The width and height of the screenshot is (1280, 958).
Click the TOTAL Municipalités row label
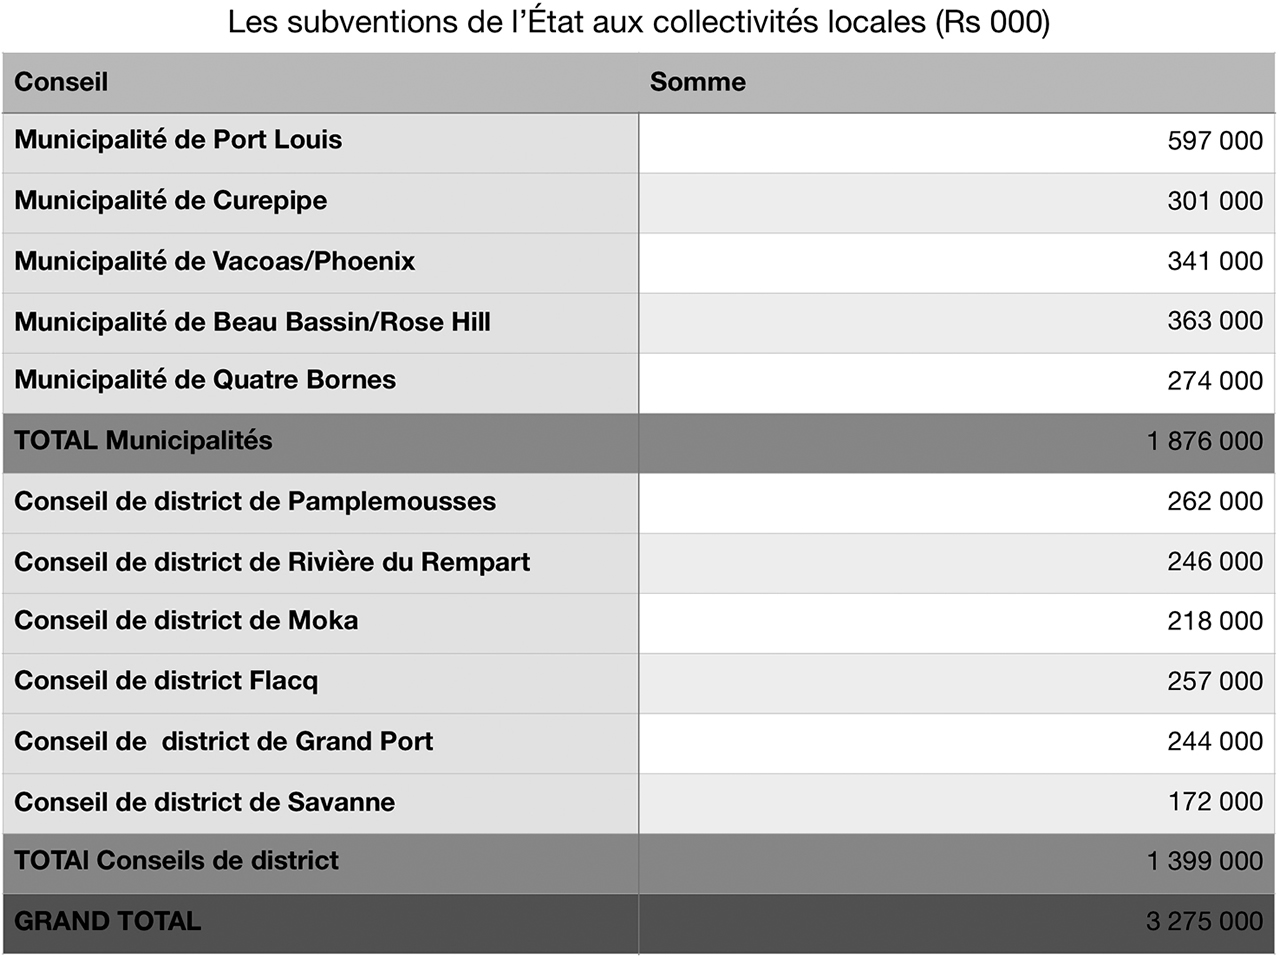tap(143, 441)
